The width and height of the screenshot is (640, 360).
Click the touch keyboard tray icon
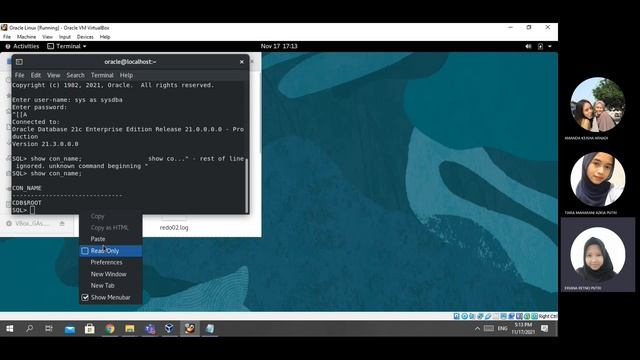click(x=489, y=329)
